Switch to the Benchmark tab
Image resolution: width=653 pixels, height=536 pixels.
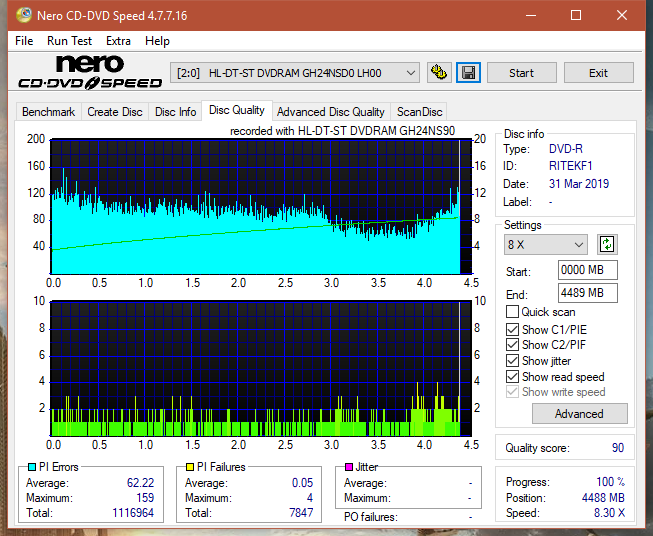click(49, 112)
